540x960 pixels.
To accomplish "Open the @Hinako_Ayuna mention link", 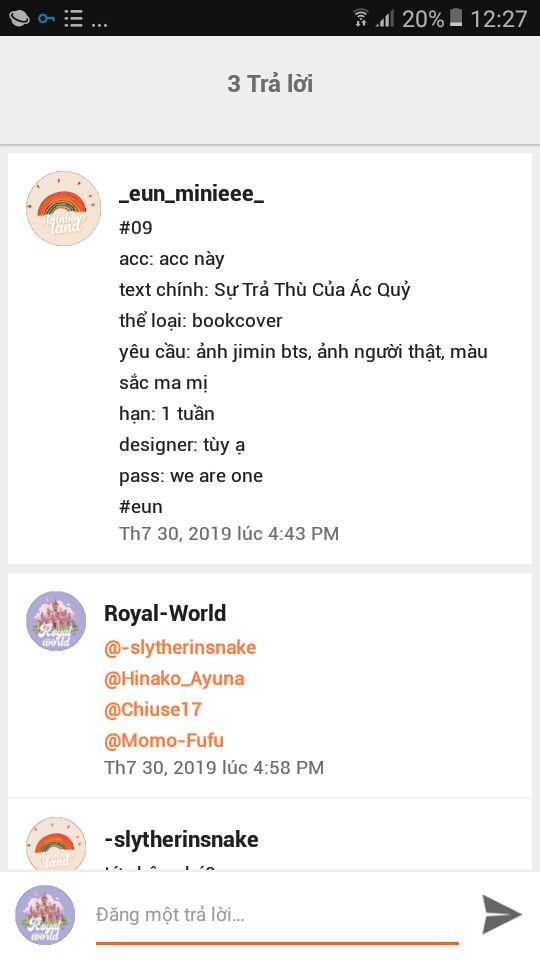I will tap(174, 678).
